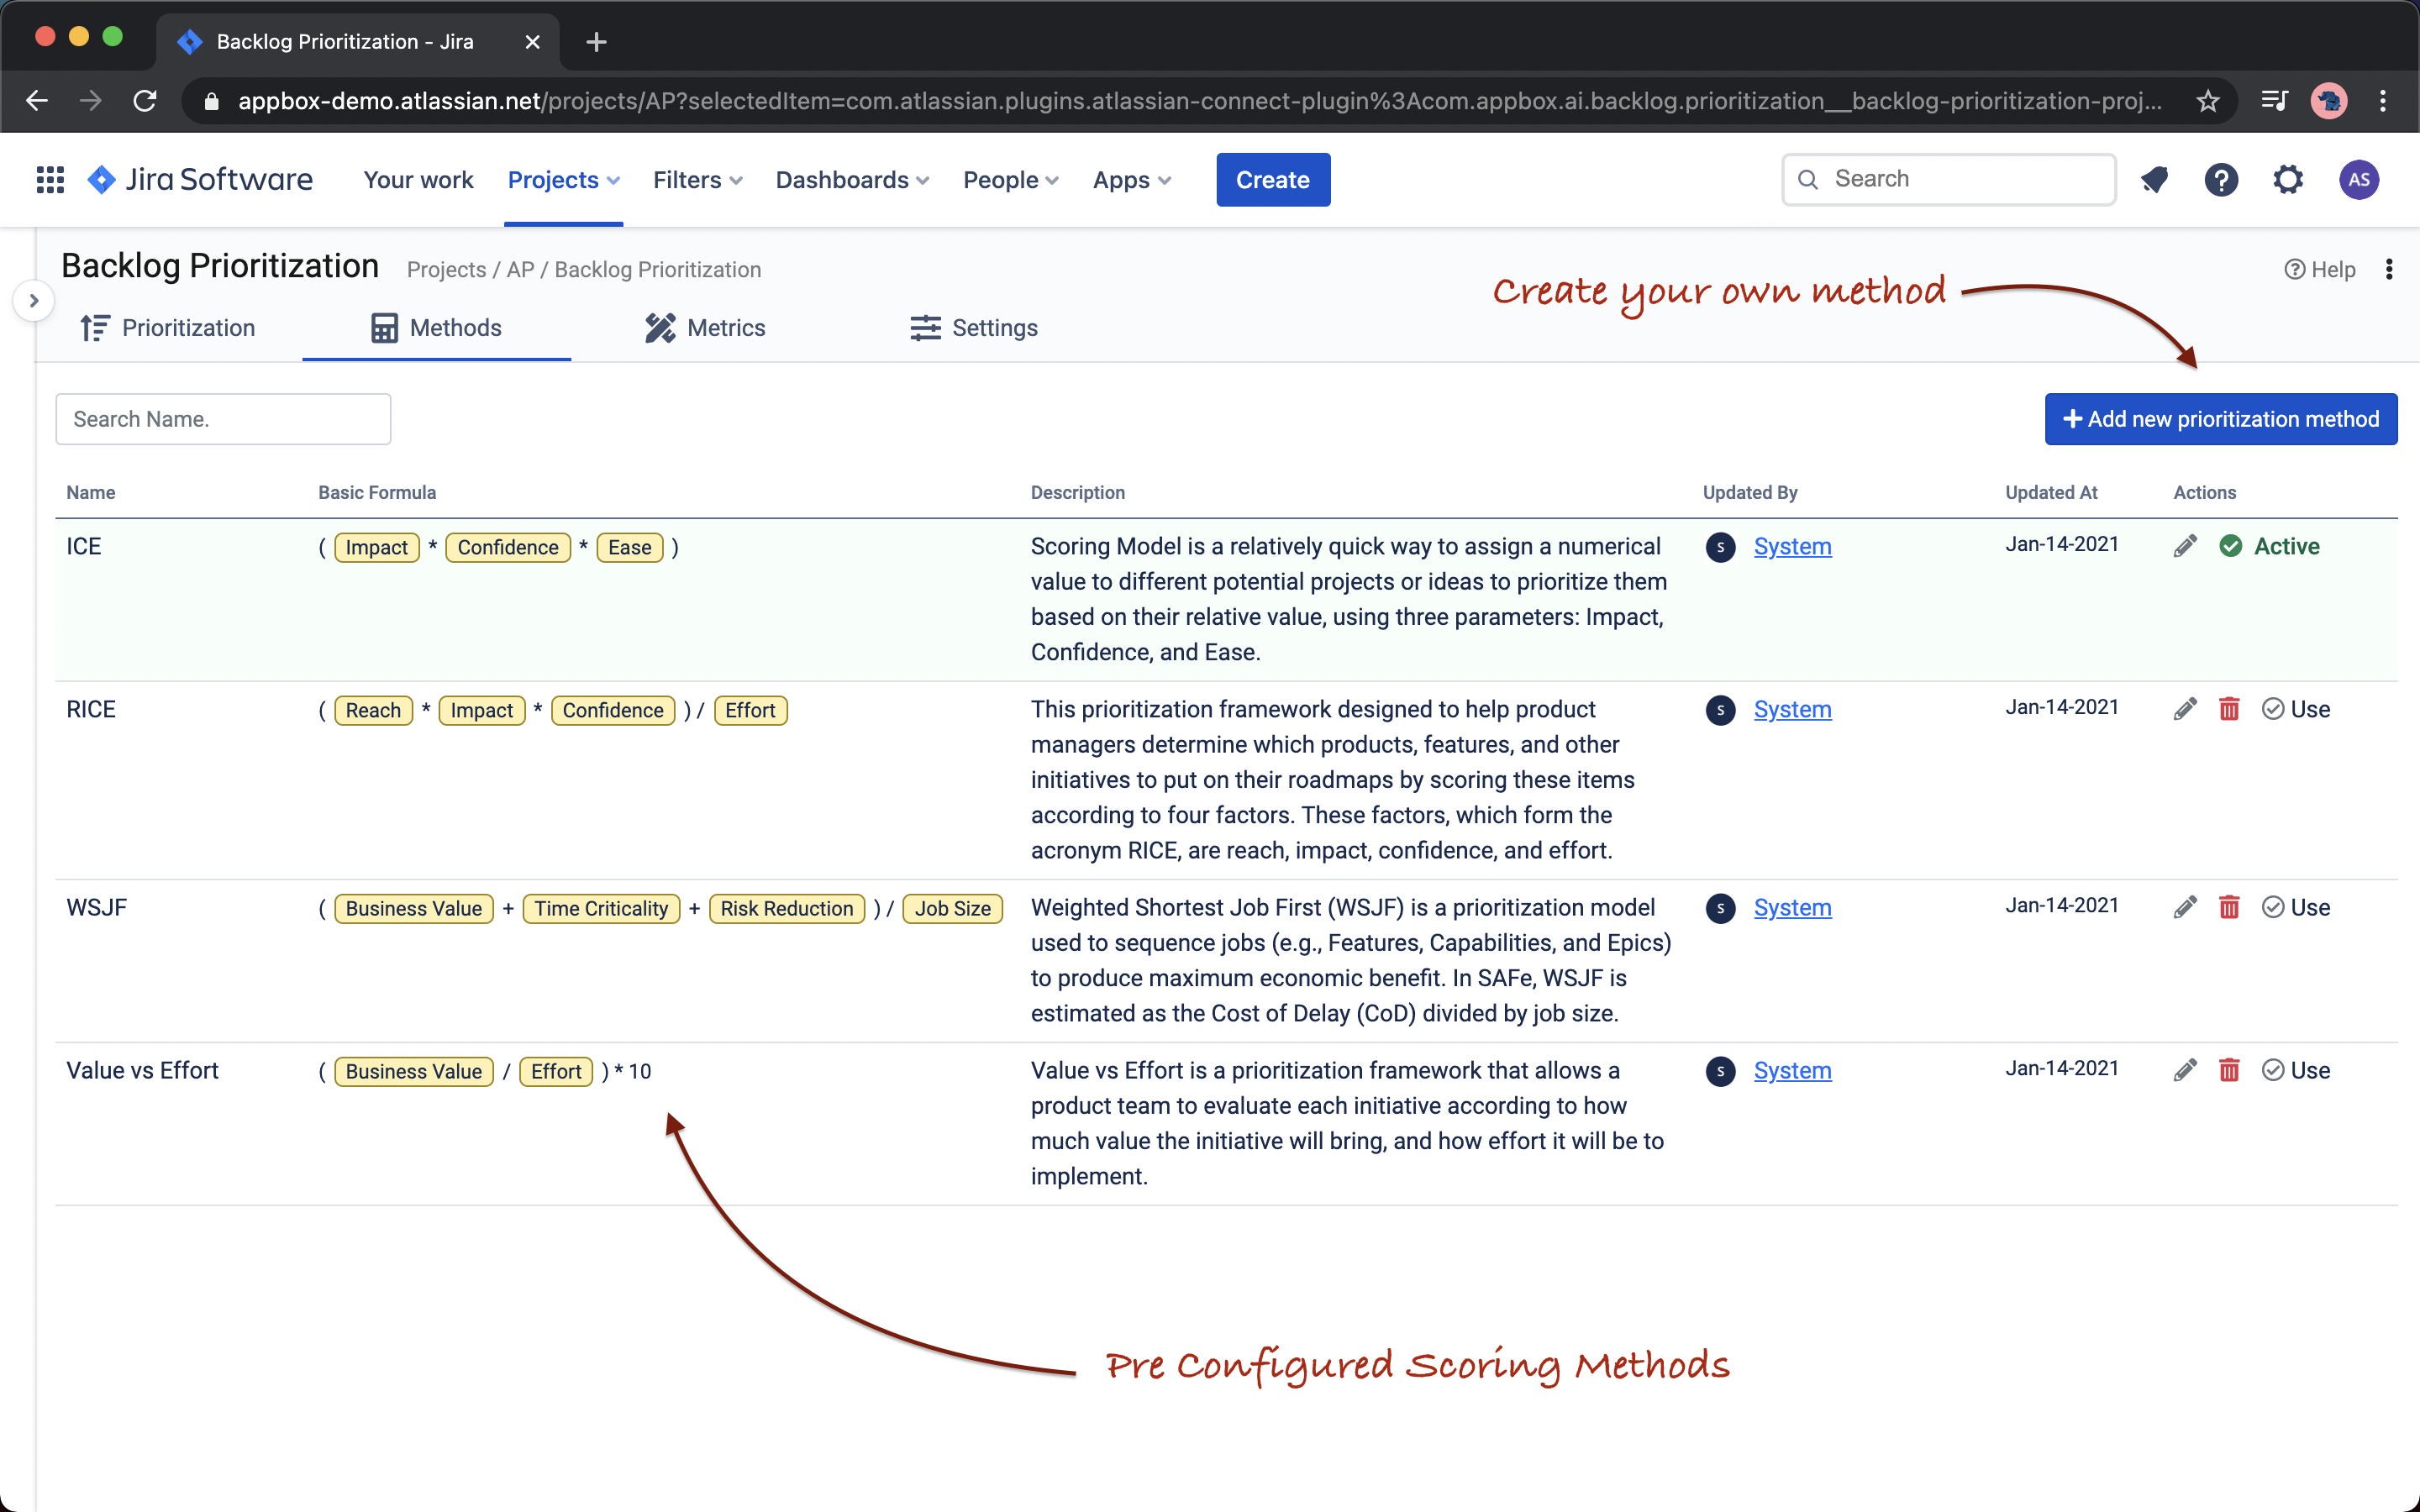Screen dimensions: 2420x1512
Task: Click the Search Name input field
Action: 223,419
